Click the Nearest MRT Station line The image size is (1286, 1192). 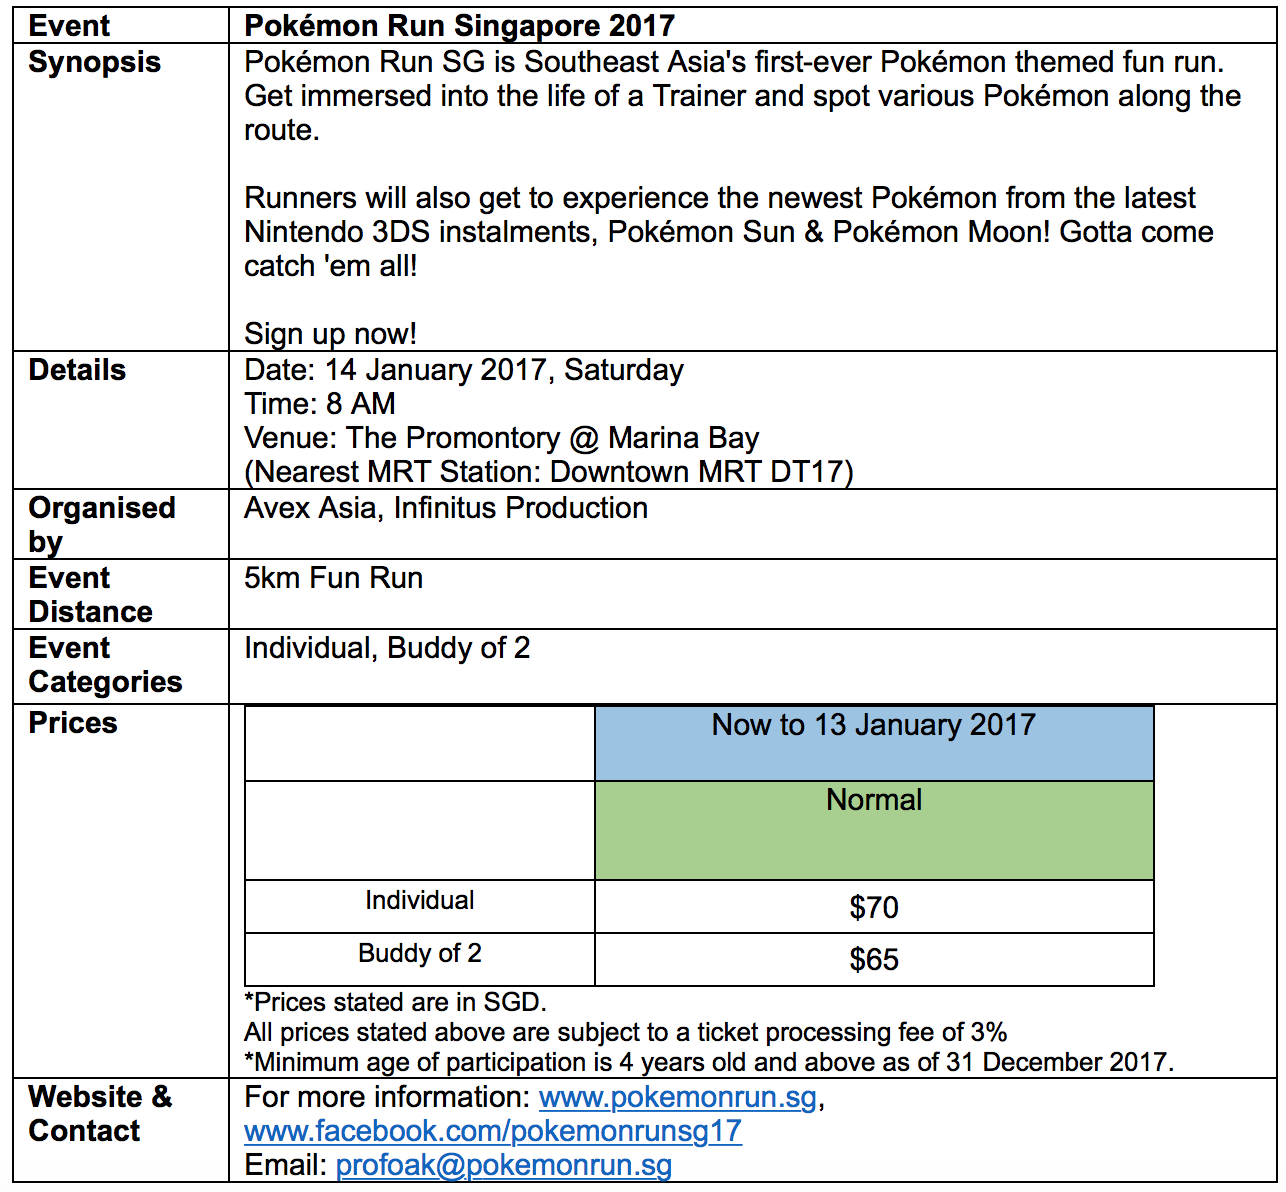click(x=548, y=472)
